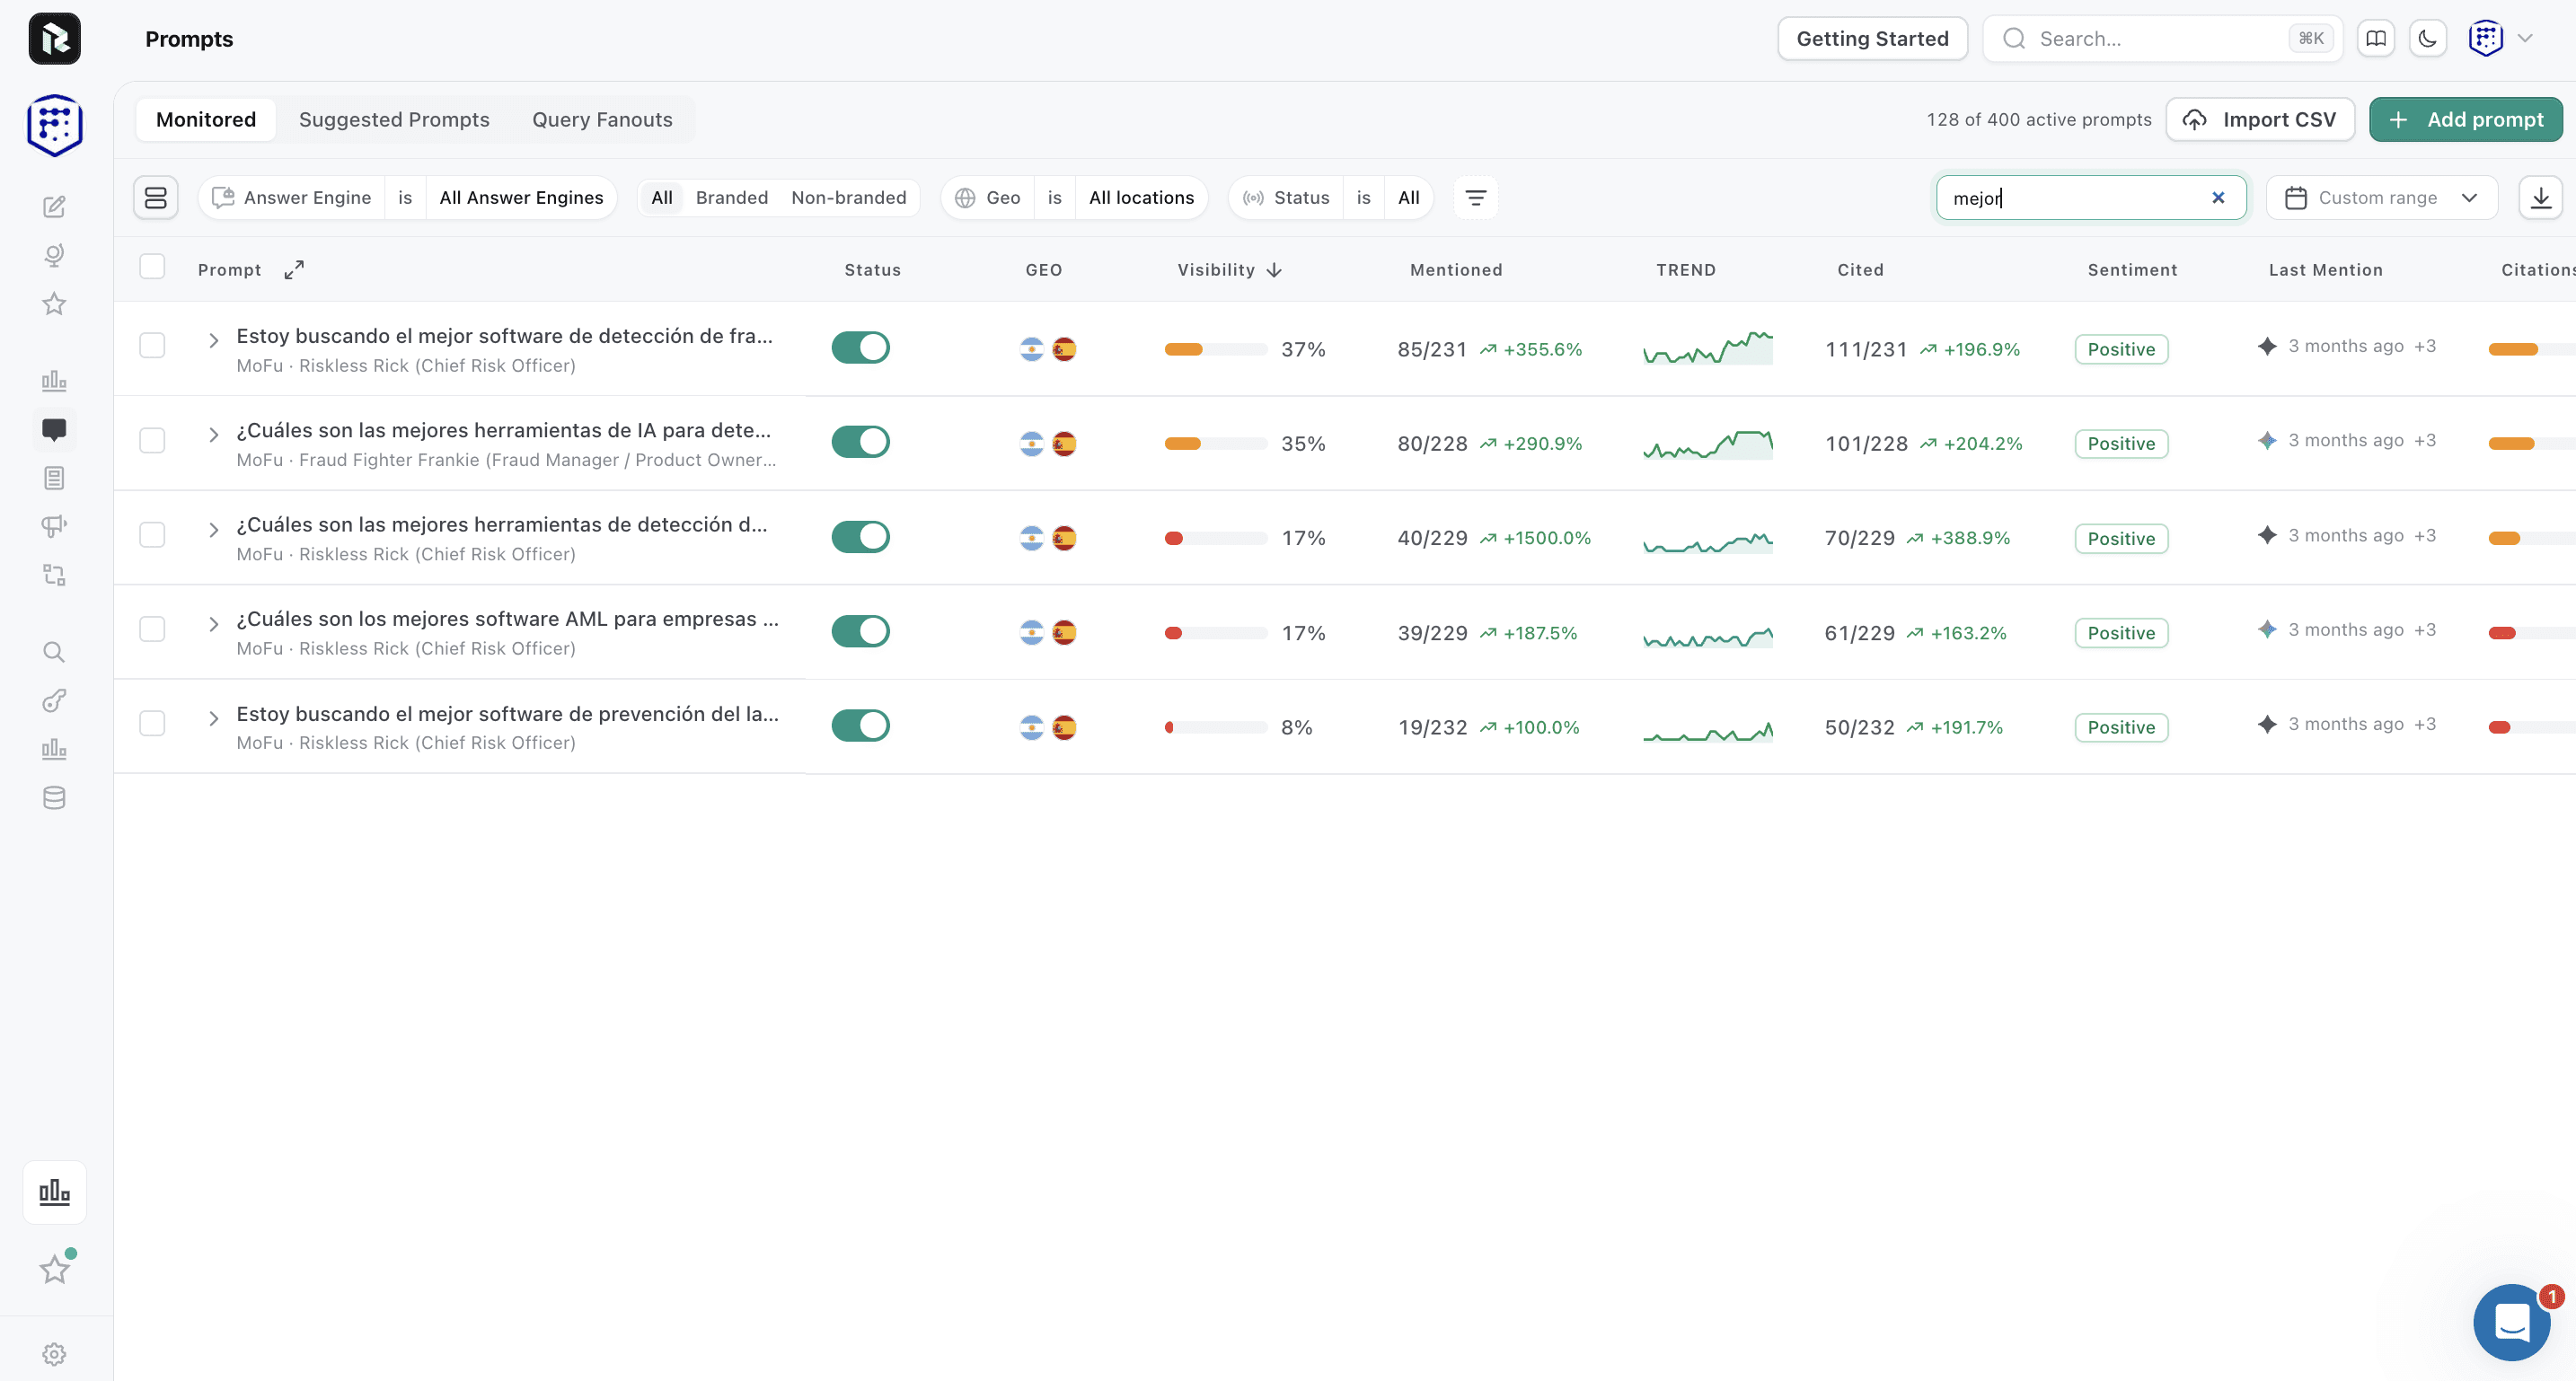Open the database icon in sidebar
2576x1381 pixels.
(54, 798)
